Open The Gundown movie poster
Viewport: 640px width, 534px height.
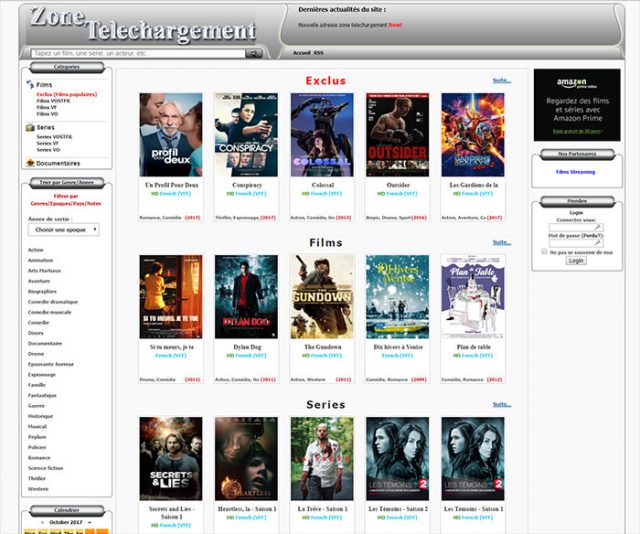[x=322, y=297]
